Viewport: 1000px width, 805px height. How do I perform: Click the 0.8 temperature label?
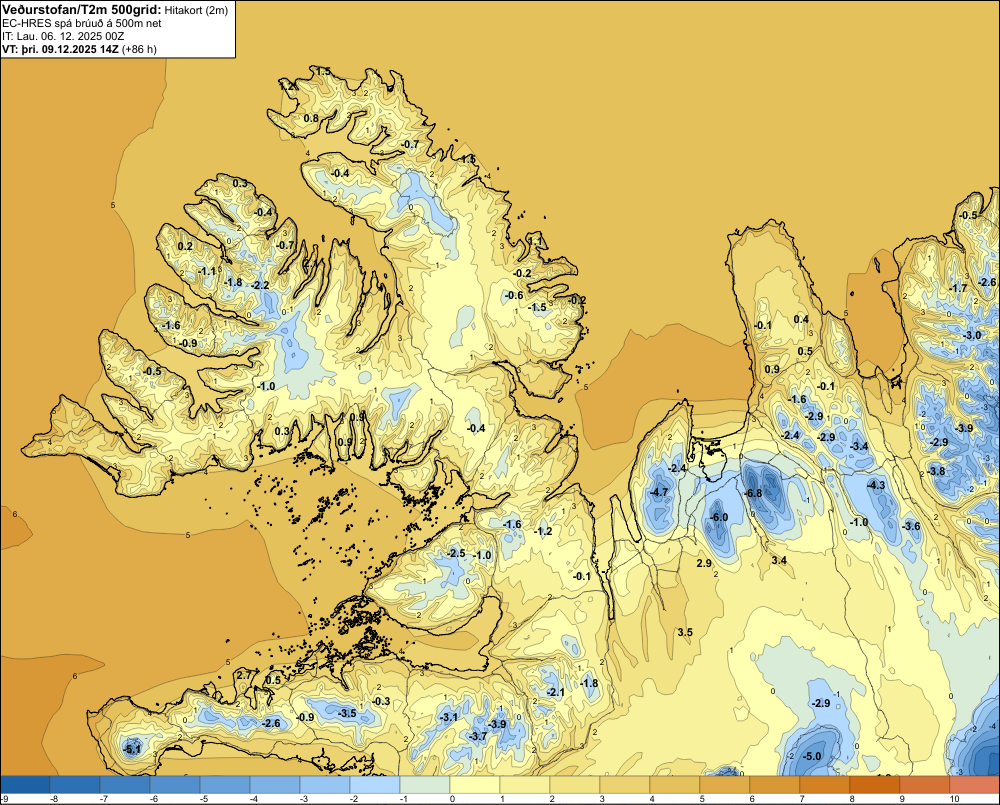[x=311, y=119]
